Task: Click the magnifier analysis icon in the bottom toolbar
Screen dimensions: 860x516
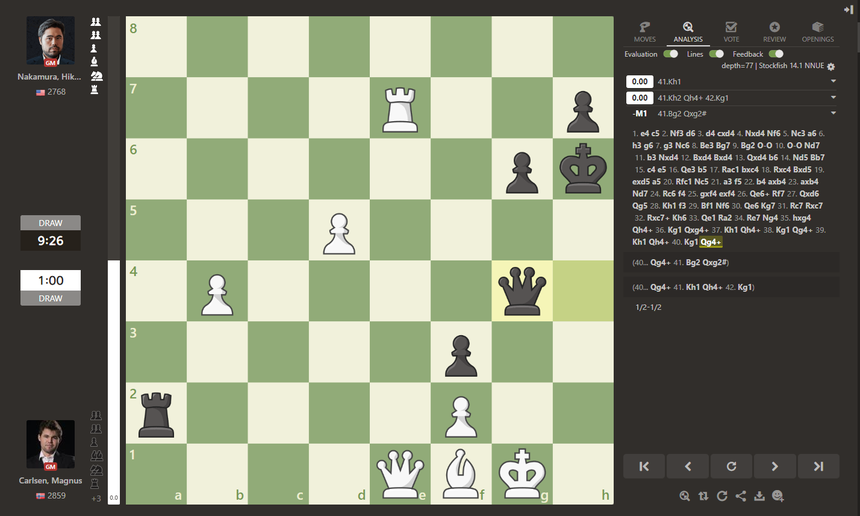Action: 684,496
